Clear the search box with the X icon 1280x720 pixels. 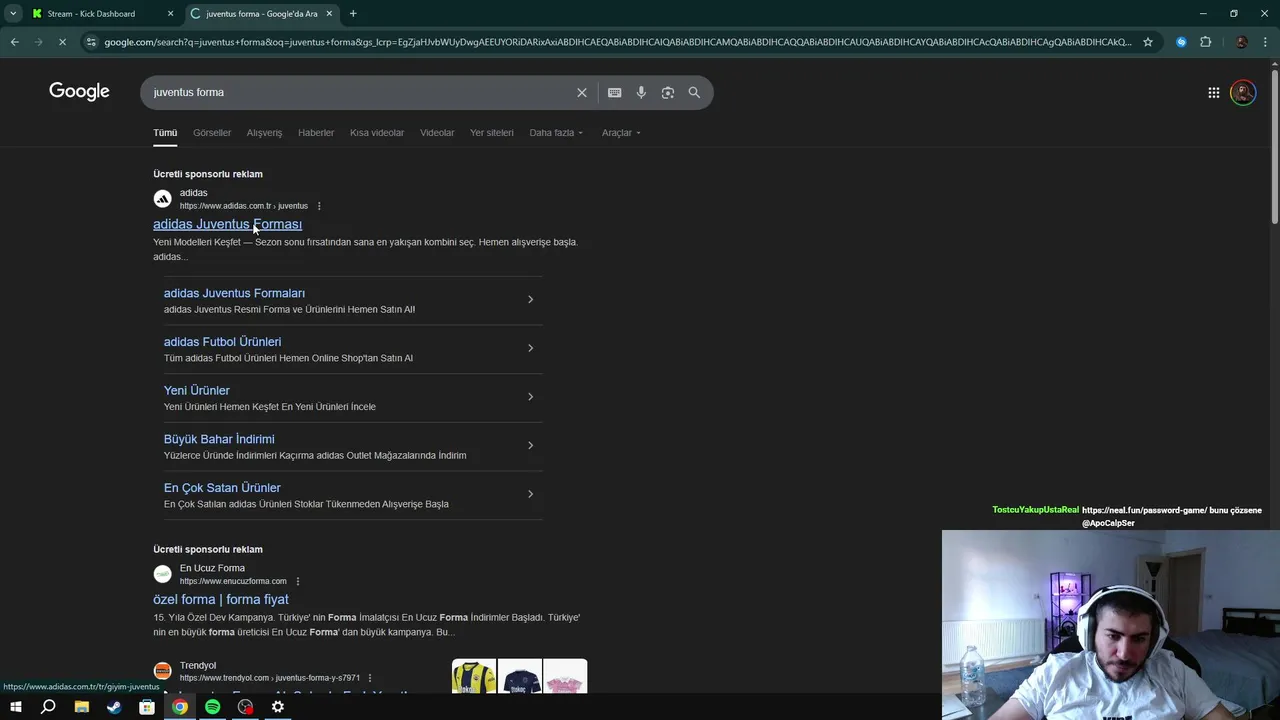[581, 92]
